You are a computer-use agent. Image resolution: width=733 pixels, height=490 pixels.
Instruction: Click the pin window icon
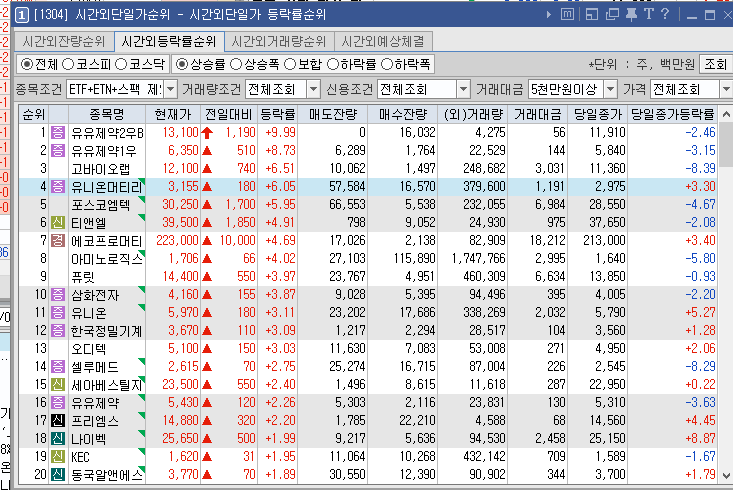pos(631,14)
